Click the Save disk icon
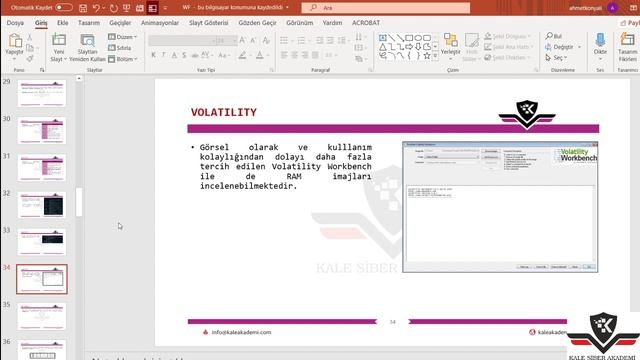This screenshot has width=640, height=360. [83, 8]
